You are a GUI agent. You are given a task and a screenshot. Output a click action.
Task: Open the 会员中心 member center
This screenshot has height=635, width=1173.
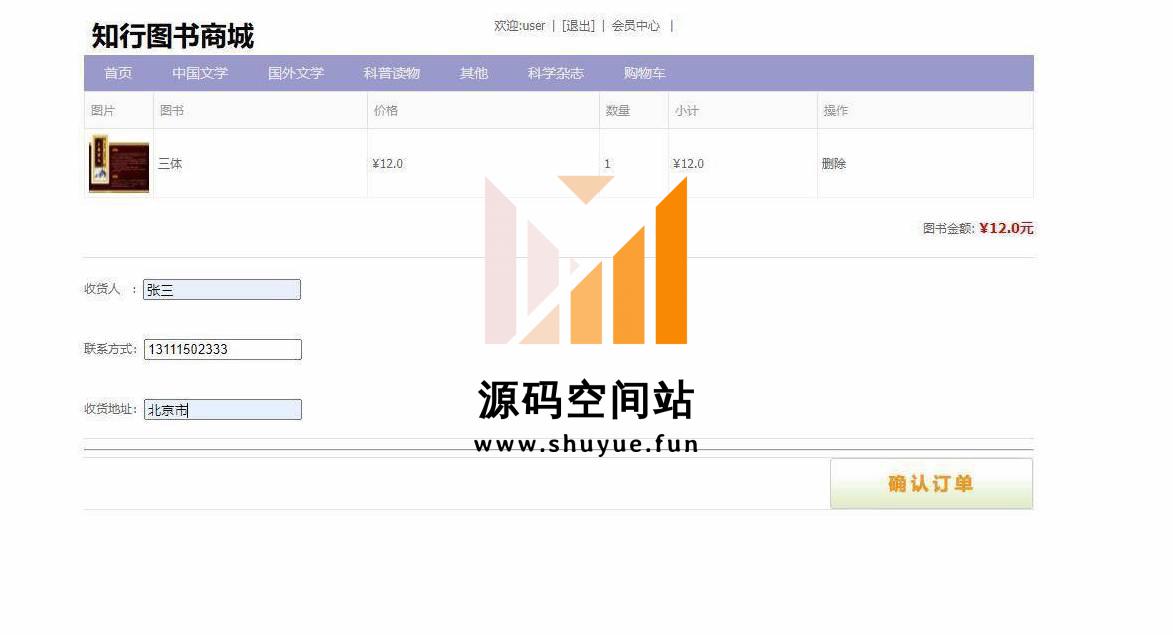636,26
